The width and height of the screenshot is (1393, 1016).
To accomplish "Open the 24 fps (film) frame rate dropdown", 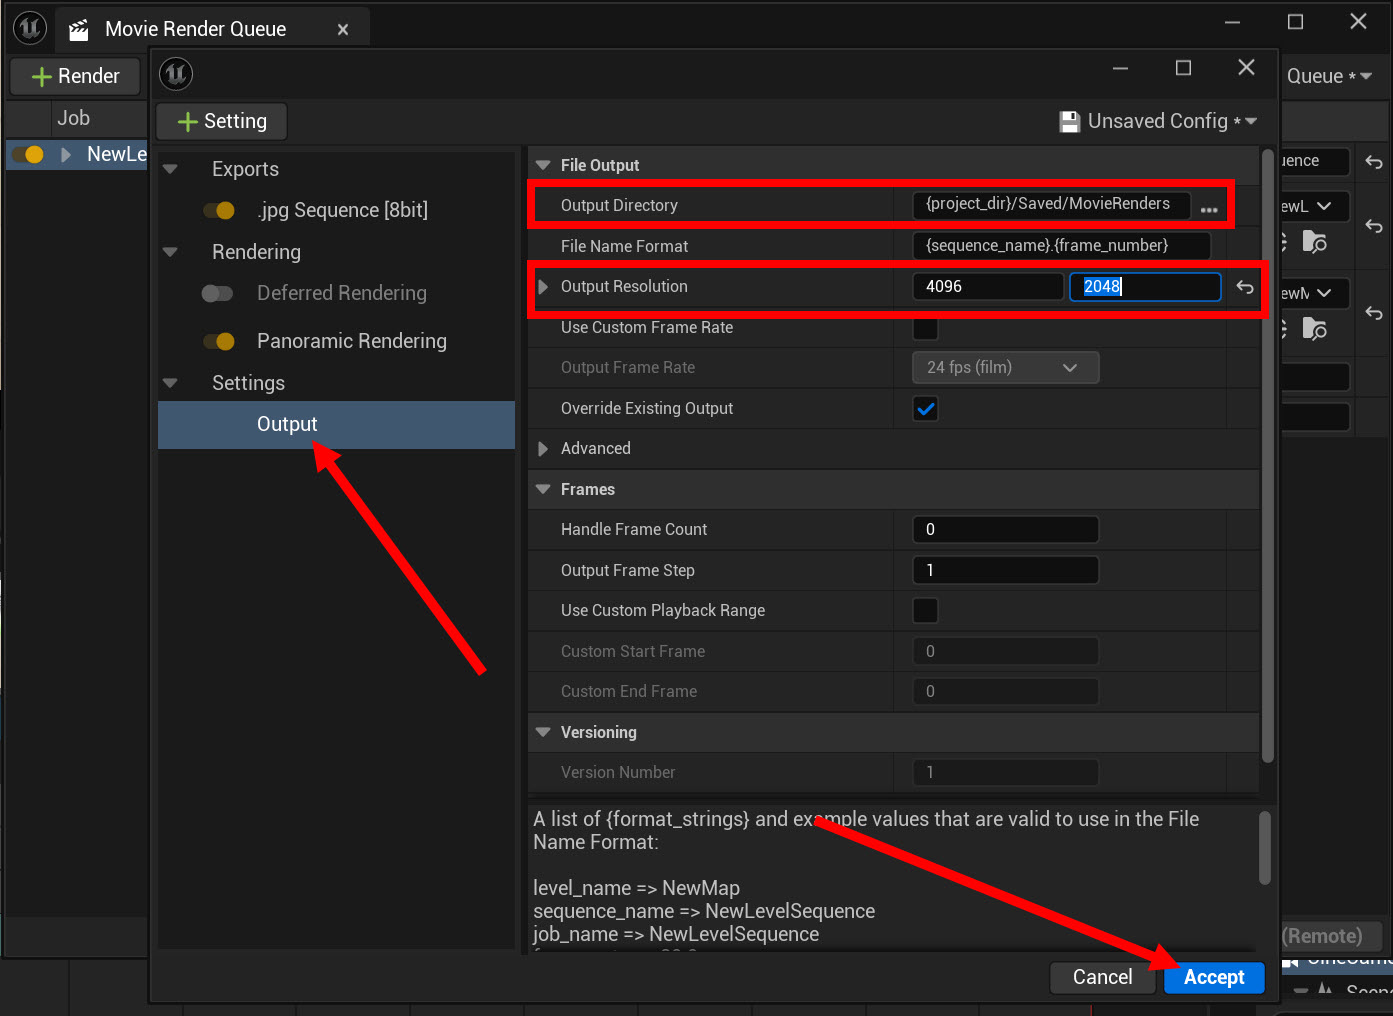I will (1006, 368).
